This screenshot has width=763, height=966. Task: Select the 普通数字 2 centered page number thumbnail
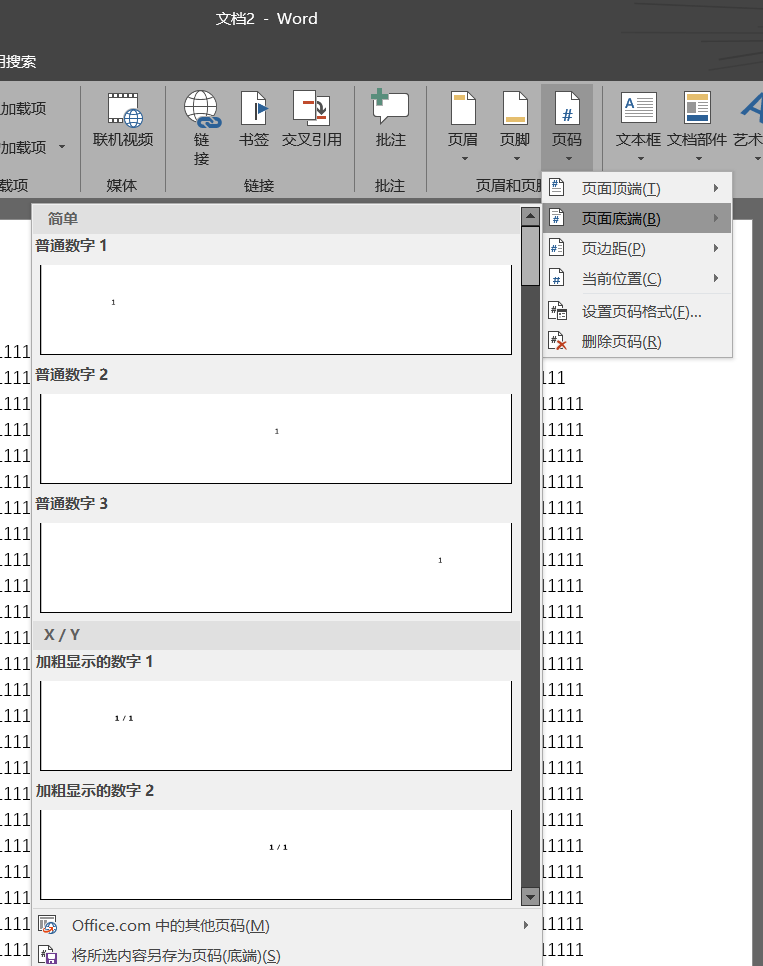276,437
